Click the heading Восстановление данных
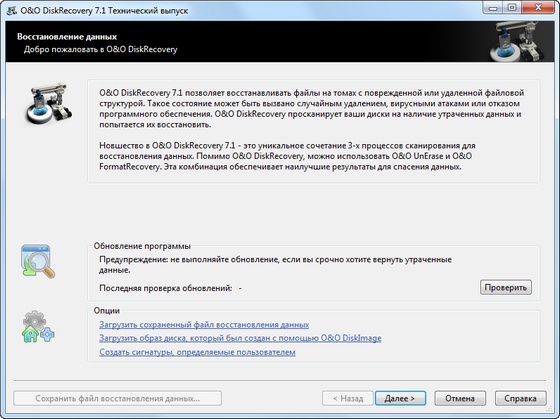Viewport: 560px width, 419px height. tap(67, 37)
